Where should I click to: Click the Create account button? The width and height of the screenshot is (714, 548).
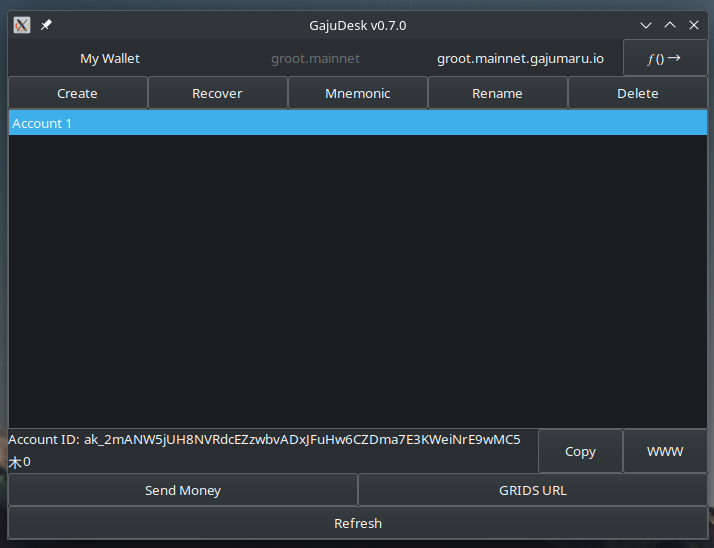[78, 93]
